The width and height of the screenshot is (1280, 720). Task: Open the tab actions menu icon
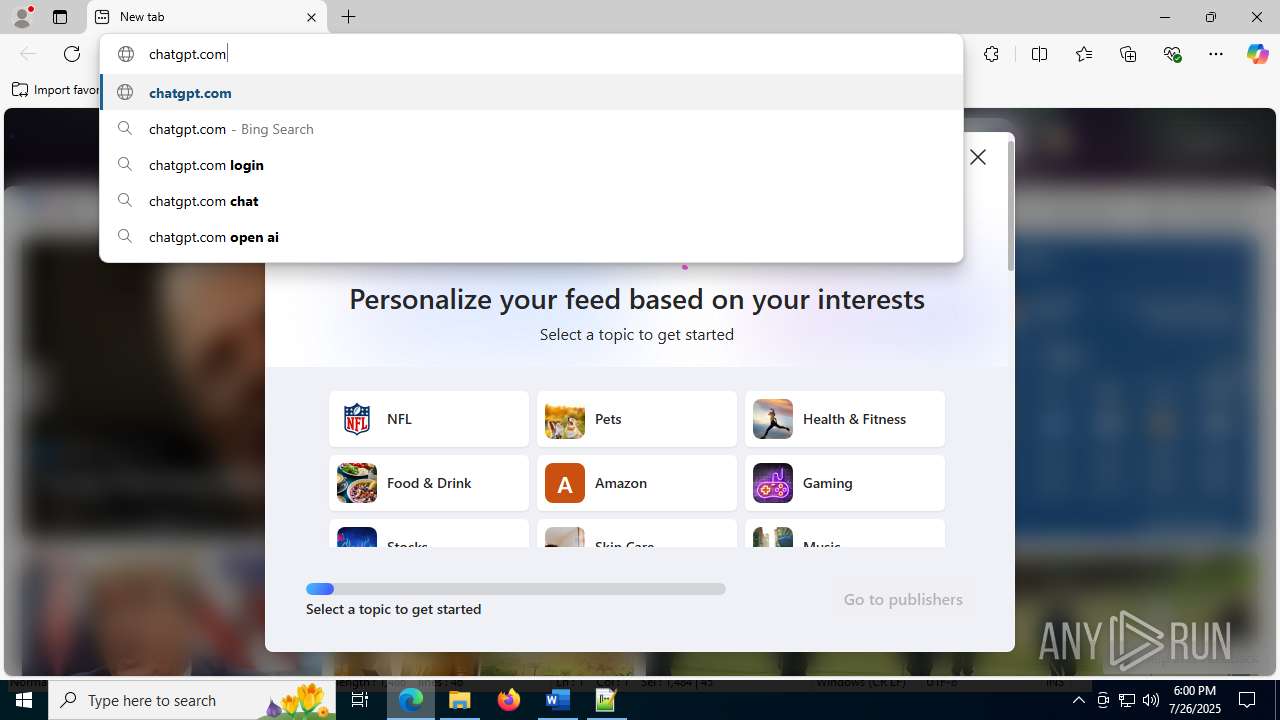[60, 17]
